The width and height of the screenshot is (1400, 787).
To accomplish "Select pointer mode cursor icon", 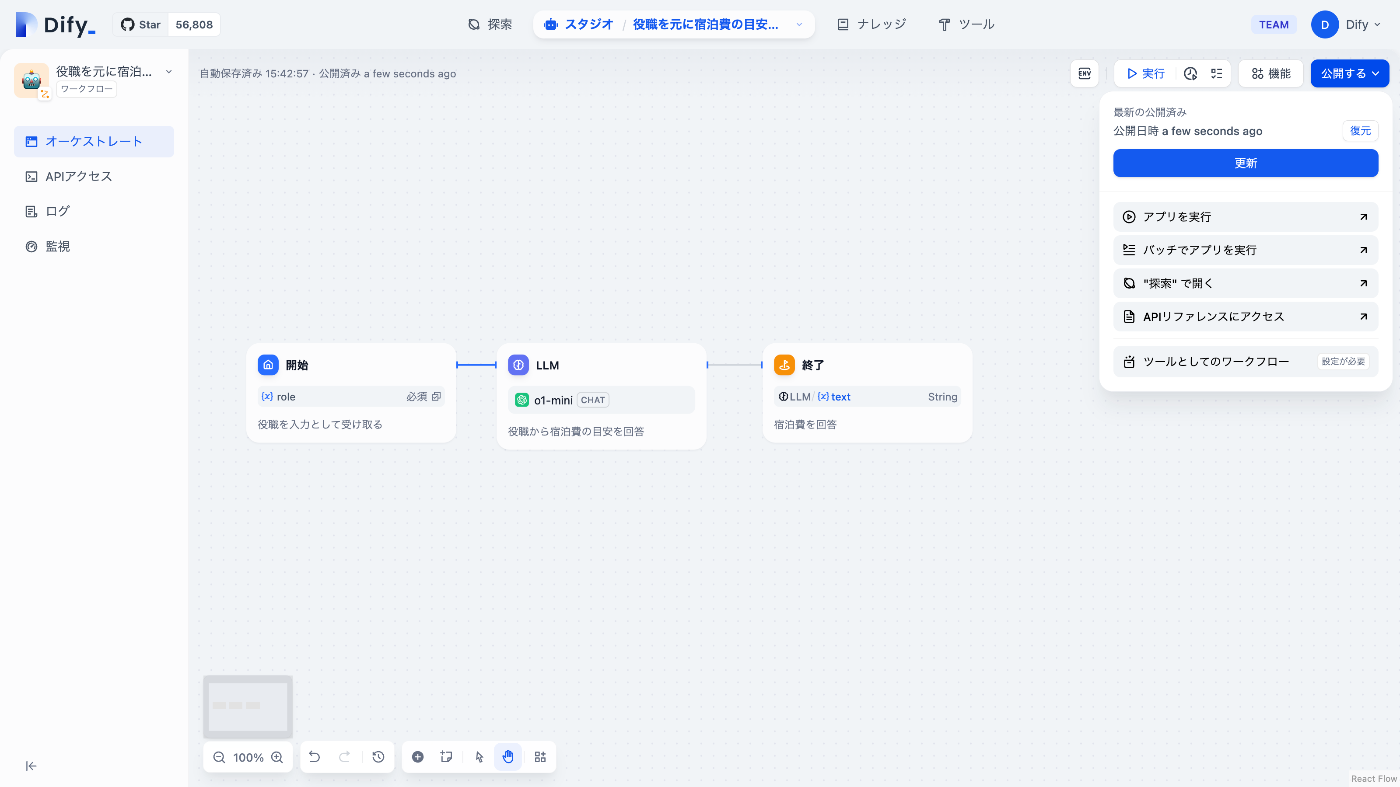I will (479, 757).
